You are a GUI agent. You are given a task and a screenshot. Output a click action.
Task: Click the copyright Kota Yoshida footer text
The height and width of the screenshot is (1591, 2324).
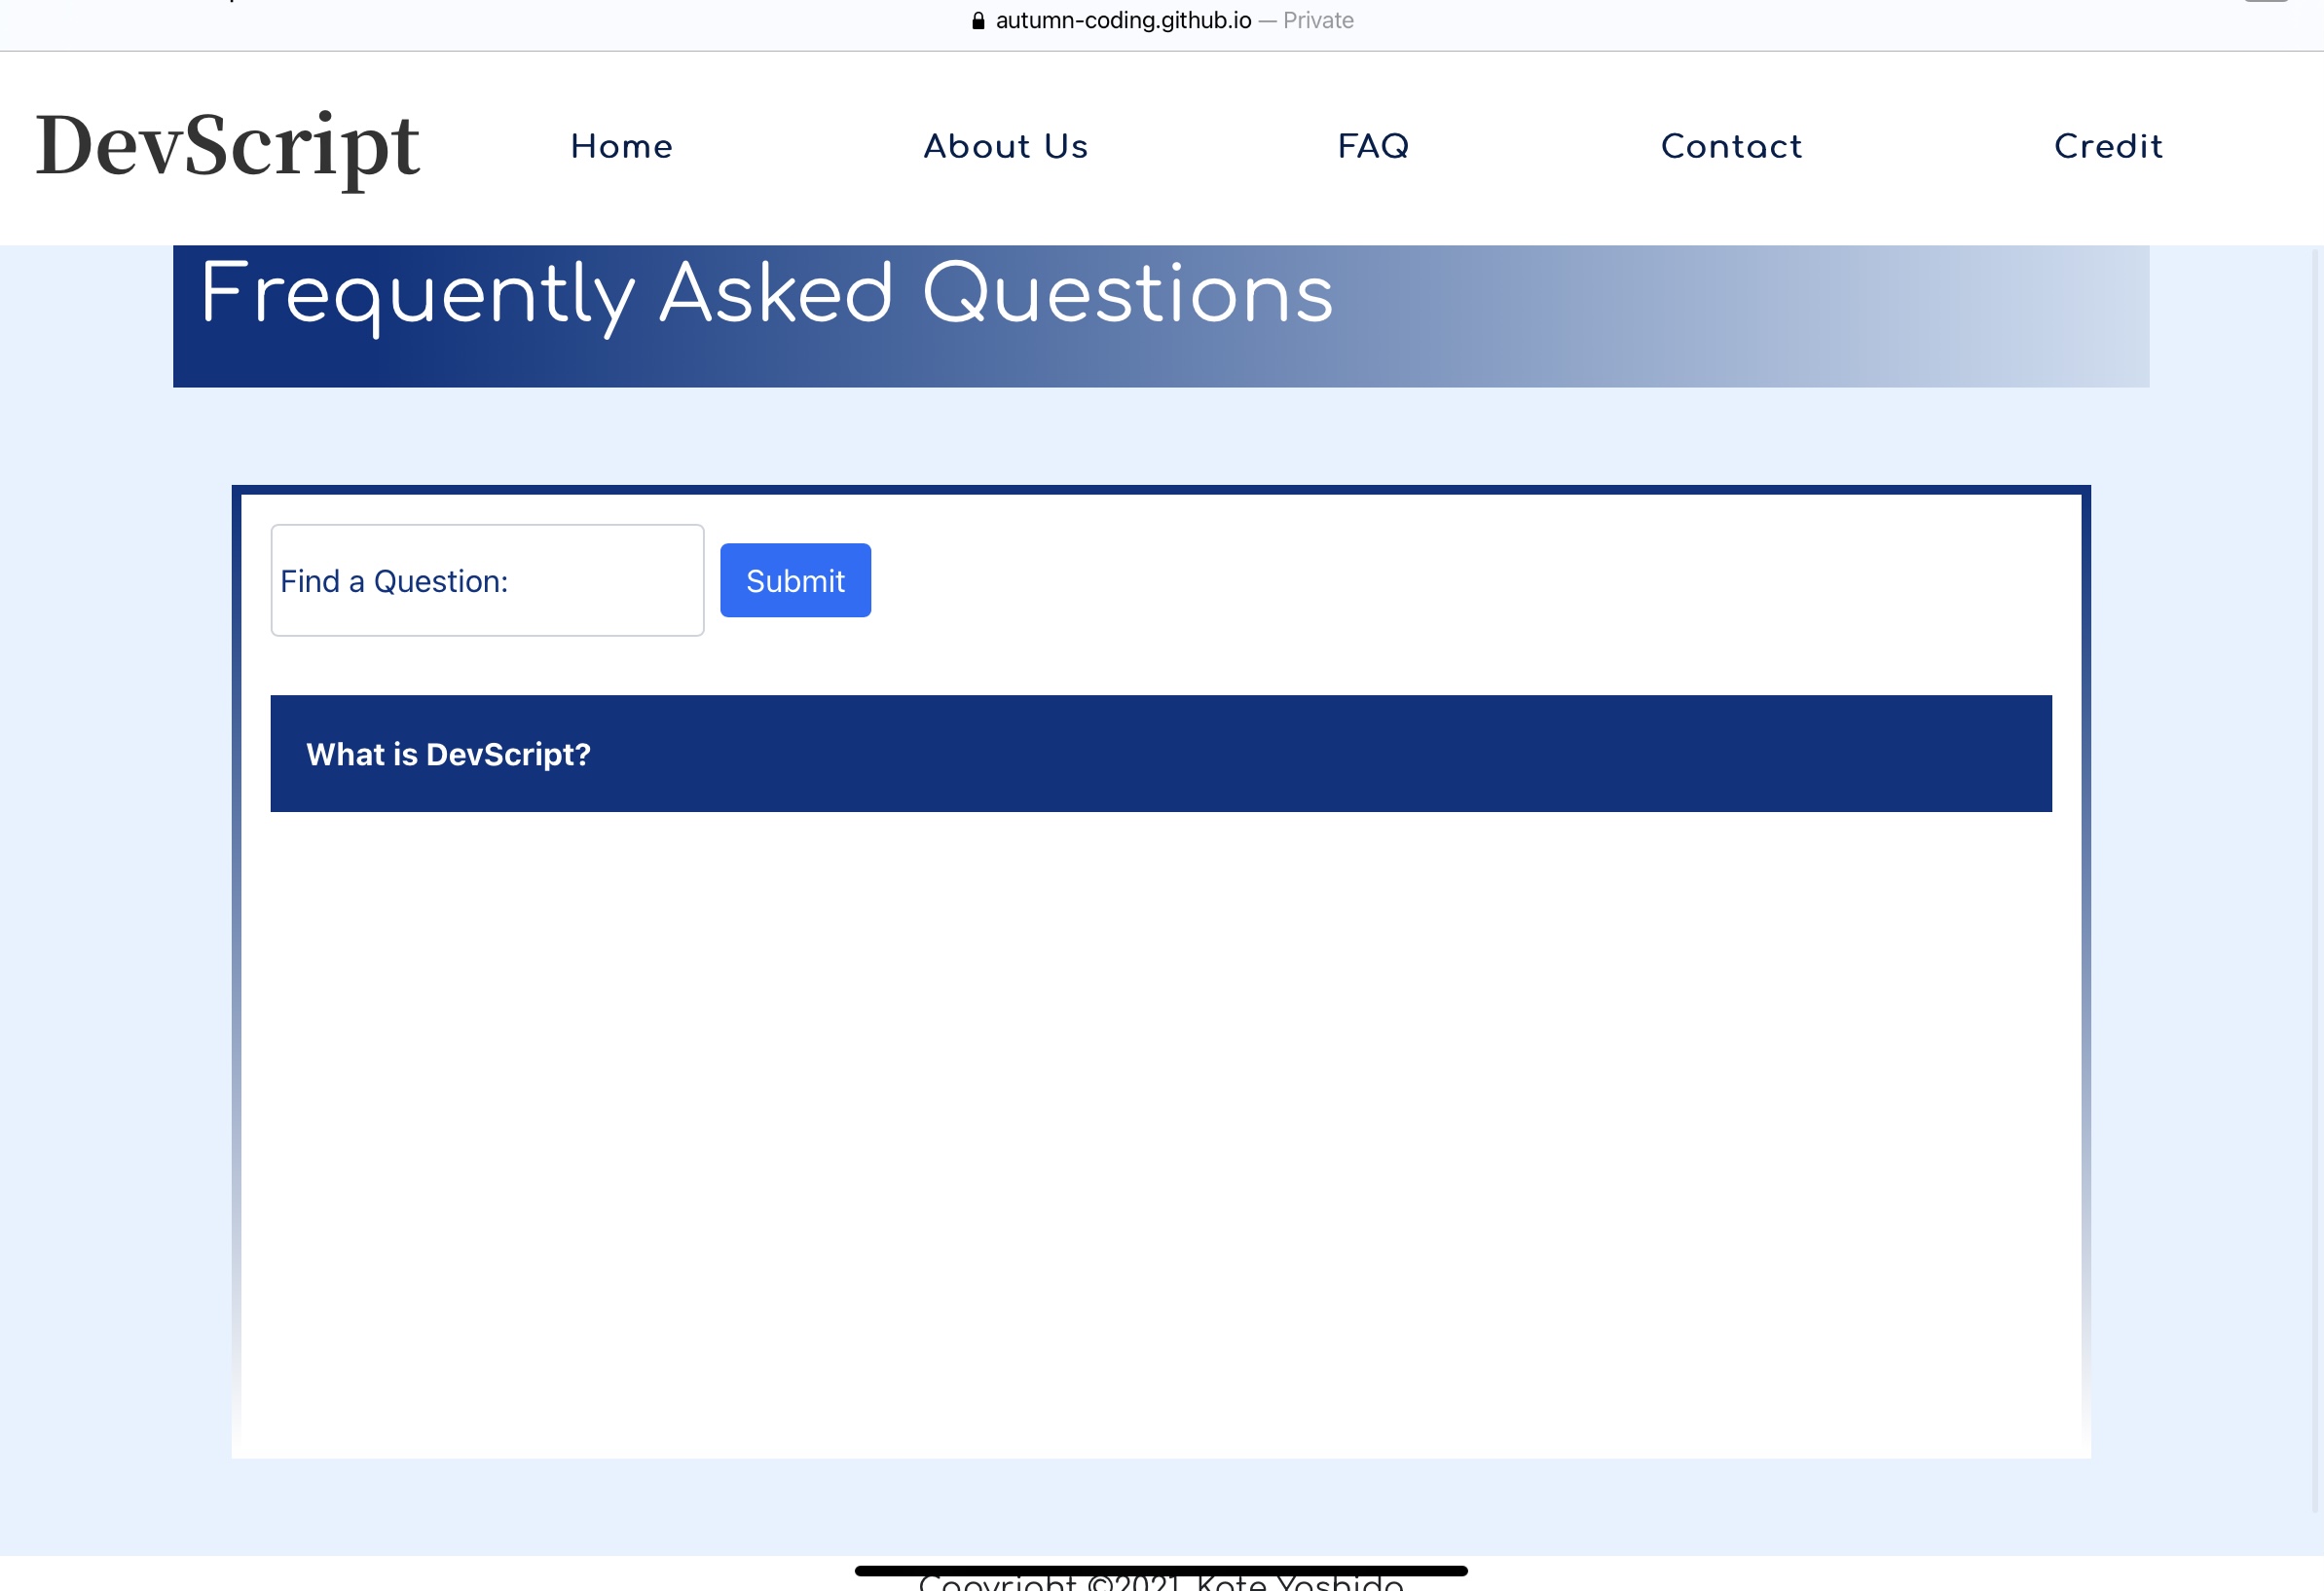pyautogui.click(x=1160, y=1583)
